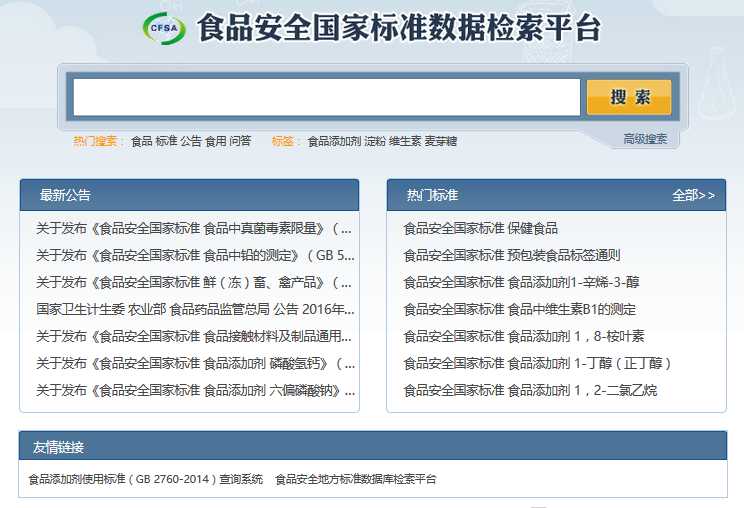
Task: Open 食品安全地方标准数据库检索平台 link
Action: [355, 479]
